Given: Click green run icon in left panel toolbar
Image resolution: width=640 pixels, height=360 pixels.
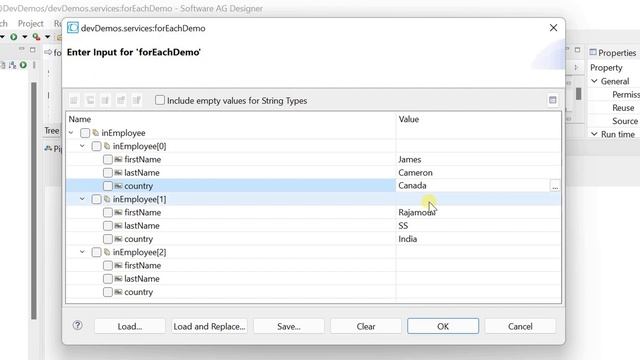Looking at the screenshot, I should tap(23, 65).
